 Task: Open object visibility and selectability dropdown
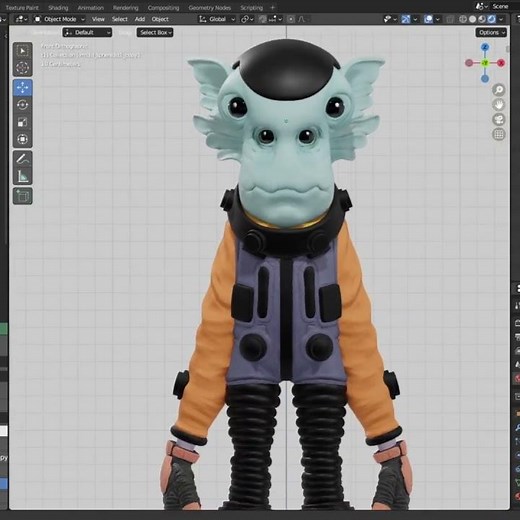pyautogui.click(x=390, y=19)
